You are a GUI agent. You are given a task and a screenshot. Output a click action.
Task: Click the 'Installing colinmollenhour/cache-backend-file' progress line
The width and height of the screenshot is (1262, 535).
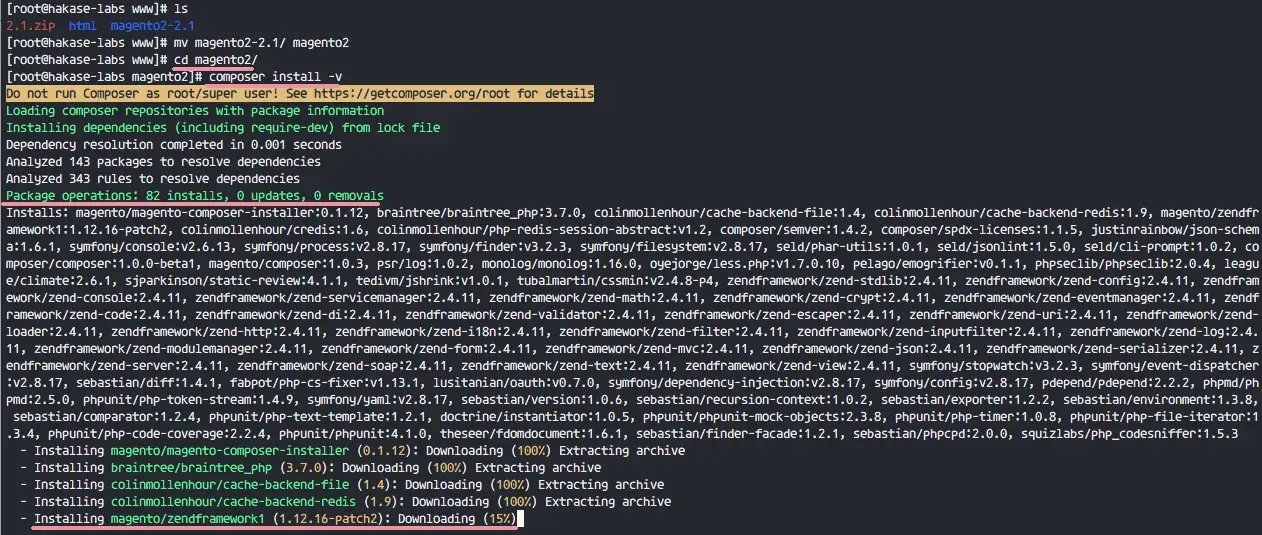tap(341, 484)
